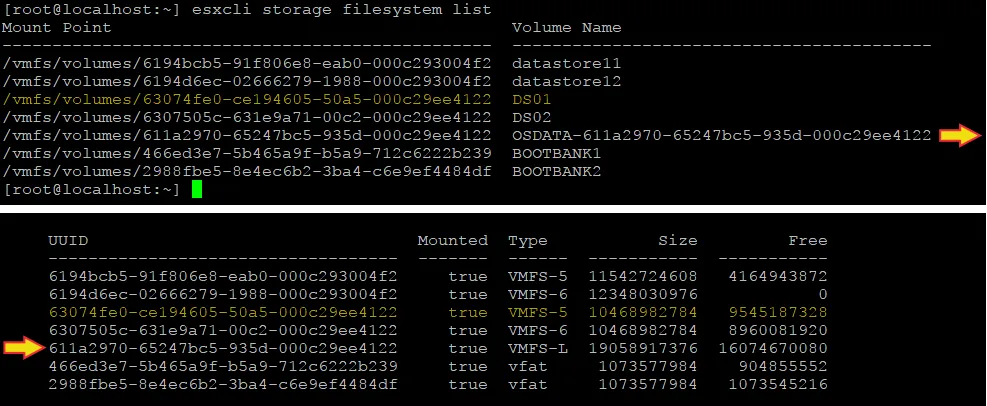Click the green terminal cursor block
987x406 pixels.
point(197,189)
